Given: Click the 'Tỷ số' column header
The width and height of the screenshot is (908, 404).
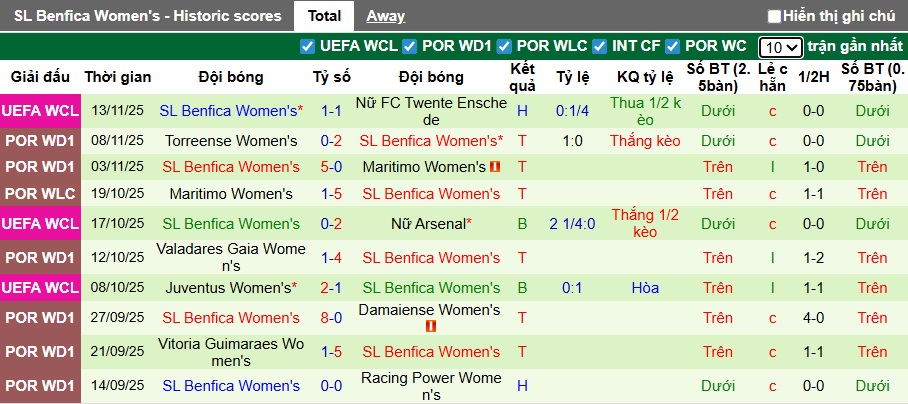Looking at the screenshot, I should click(331, 77).
